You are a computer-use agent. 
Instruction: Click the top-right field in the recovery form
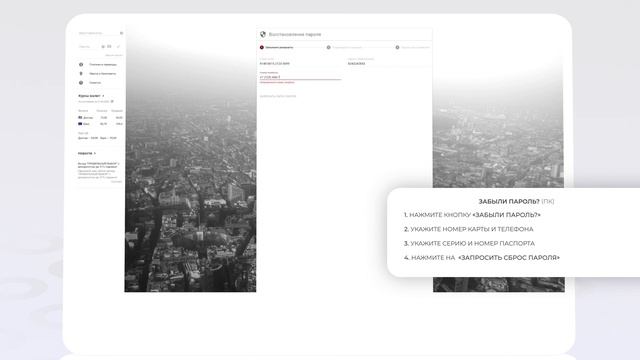point(388,62)
